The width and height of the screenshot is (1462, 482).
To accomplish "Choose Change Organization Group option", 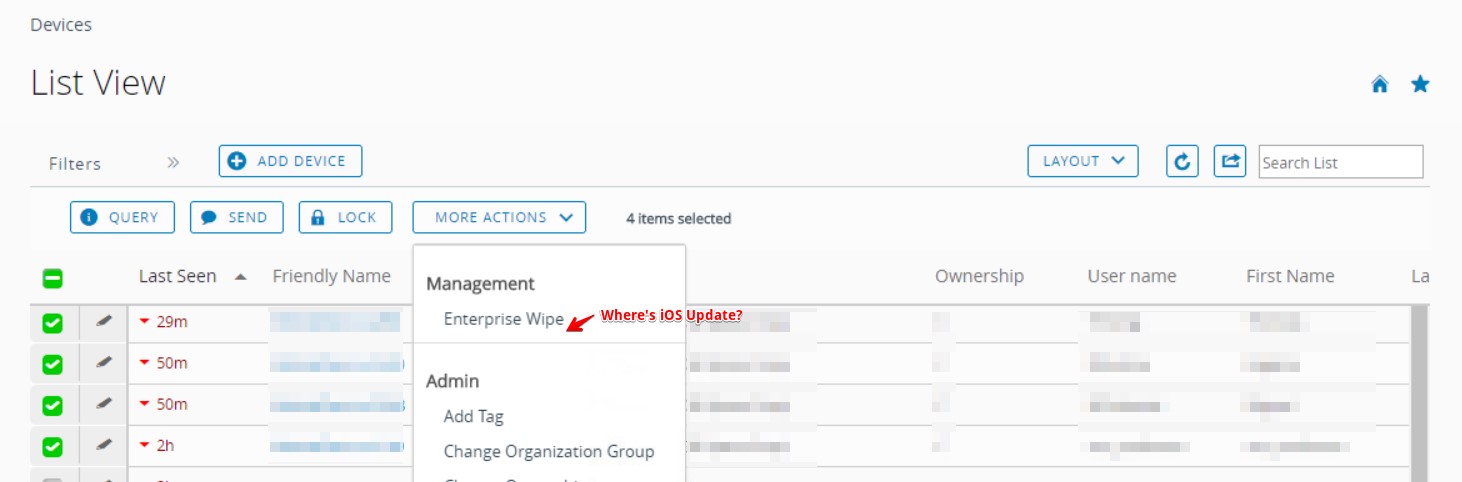I will pyautogui.click(x=548, y=452).
